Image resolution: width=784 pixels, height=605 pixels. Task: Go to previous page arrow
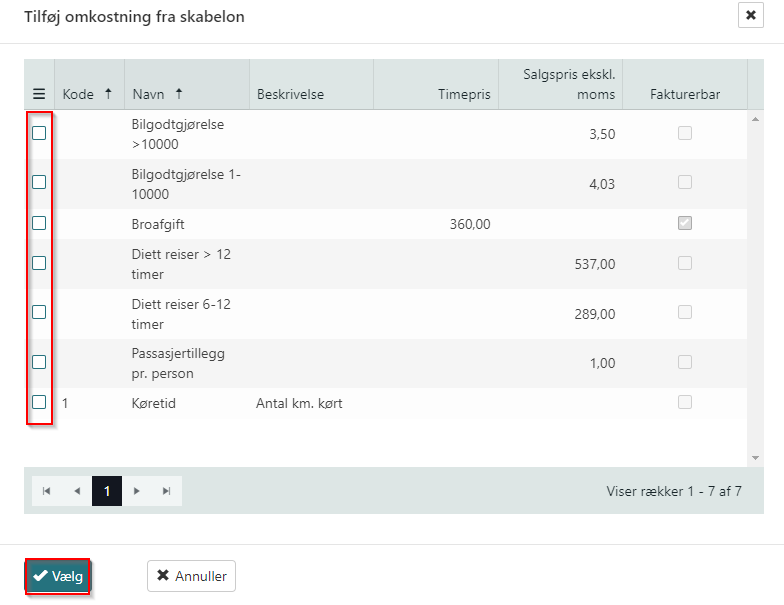(76, 491)
